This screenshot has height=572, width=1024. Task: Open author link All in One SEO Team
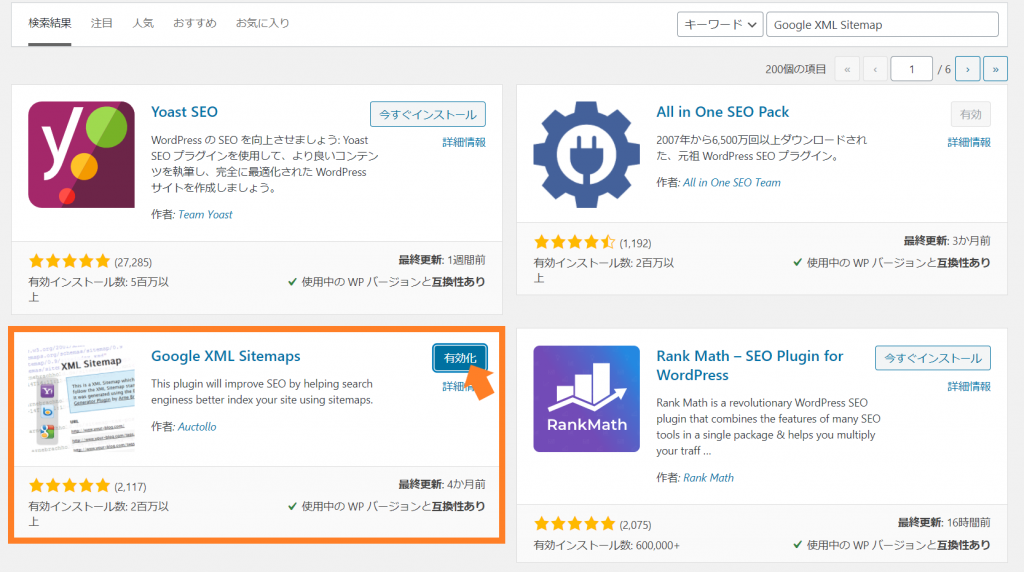(731, 182)
